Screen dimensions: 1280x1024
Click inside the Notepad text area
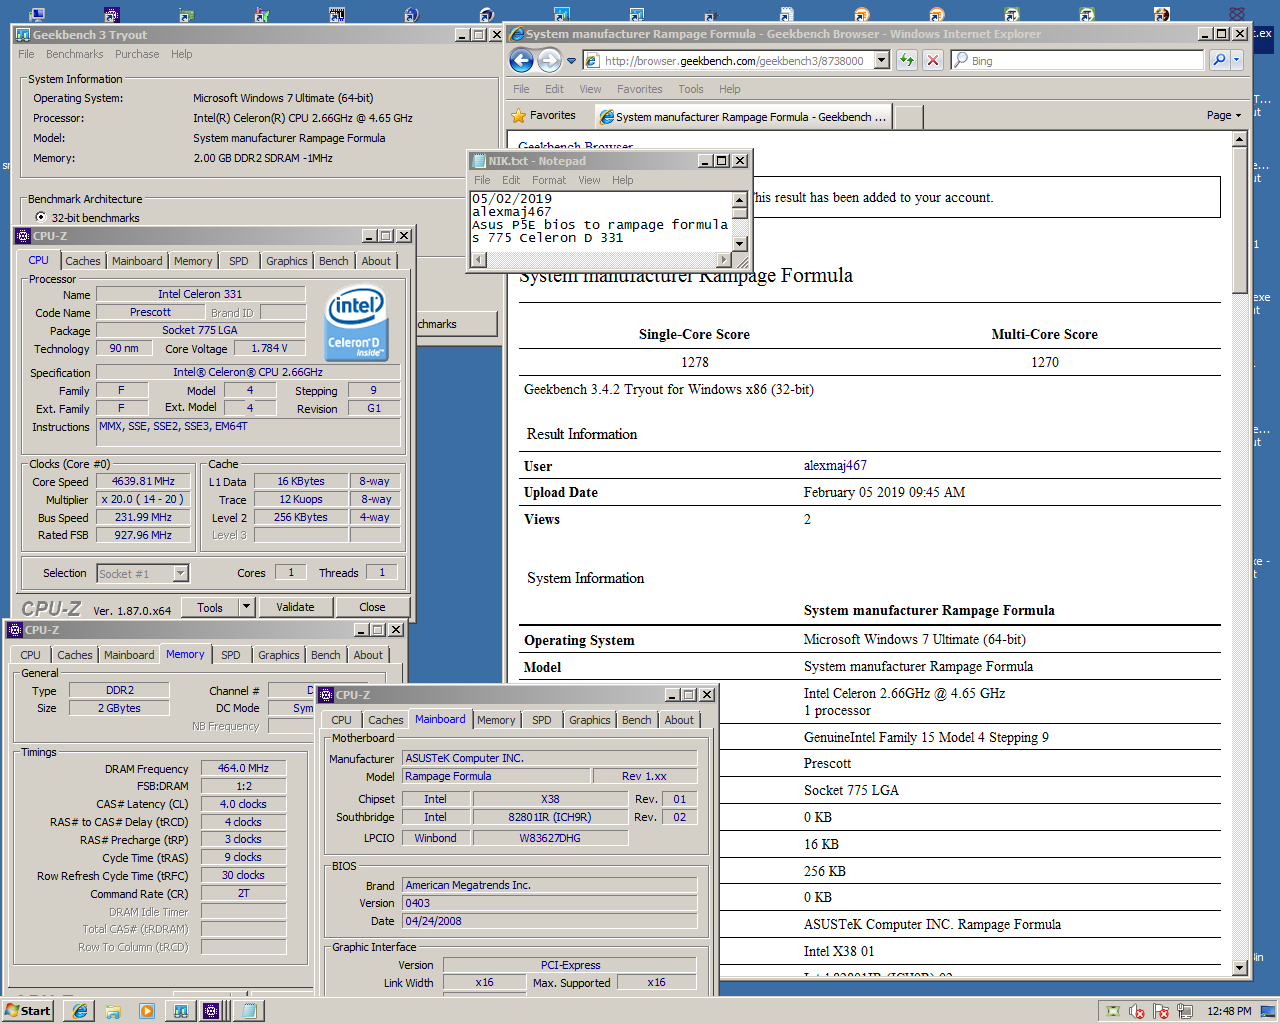pyautogui.click(x=601, y=221)
